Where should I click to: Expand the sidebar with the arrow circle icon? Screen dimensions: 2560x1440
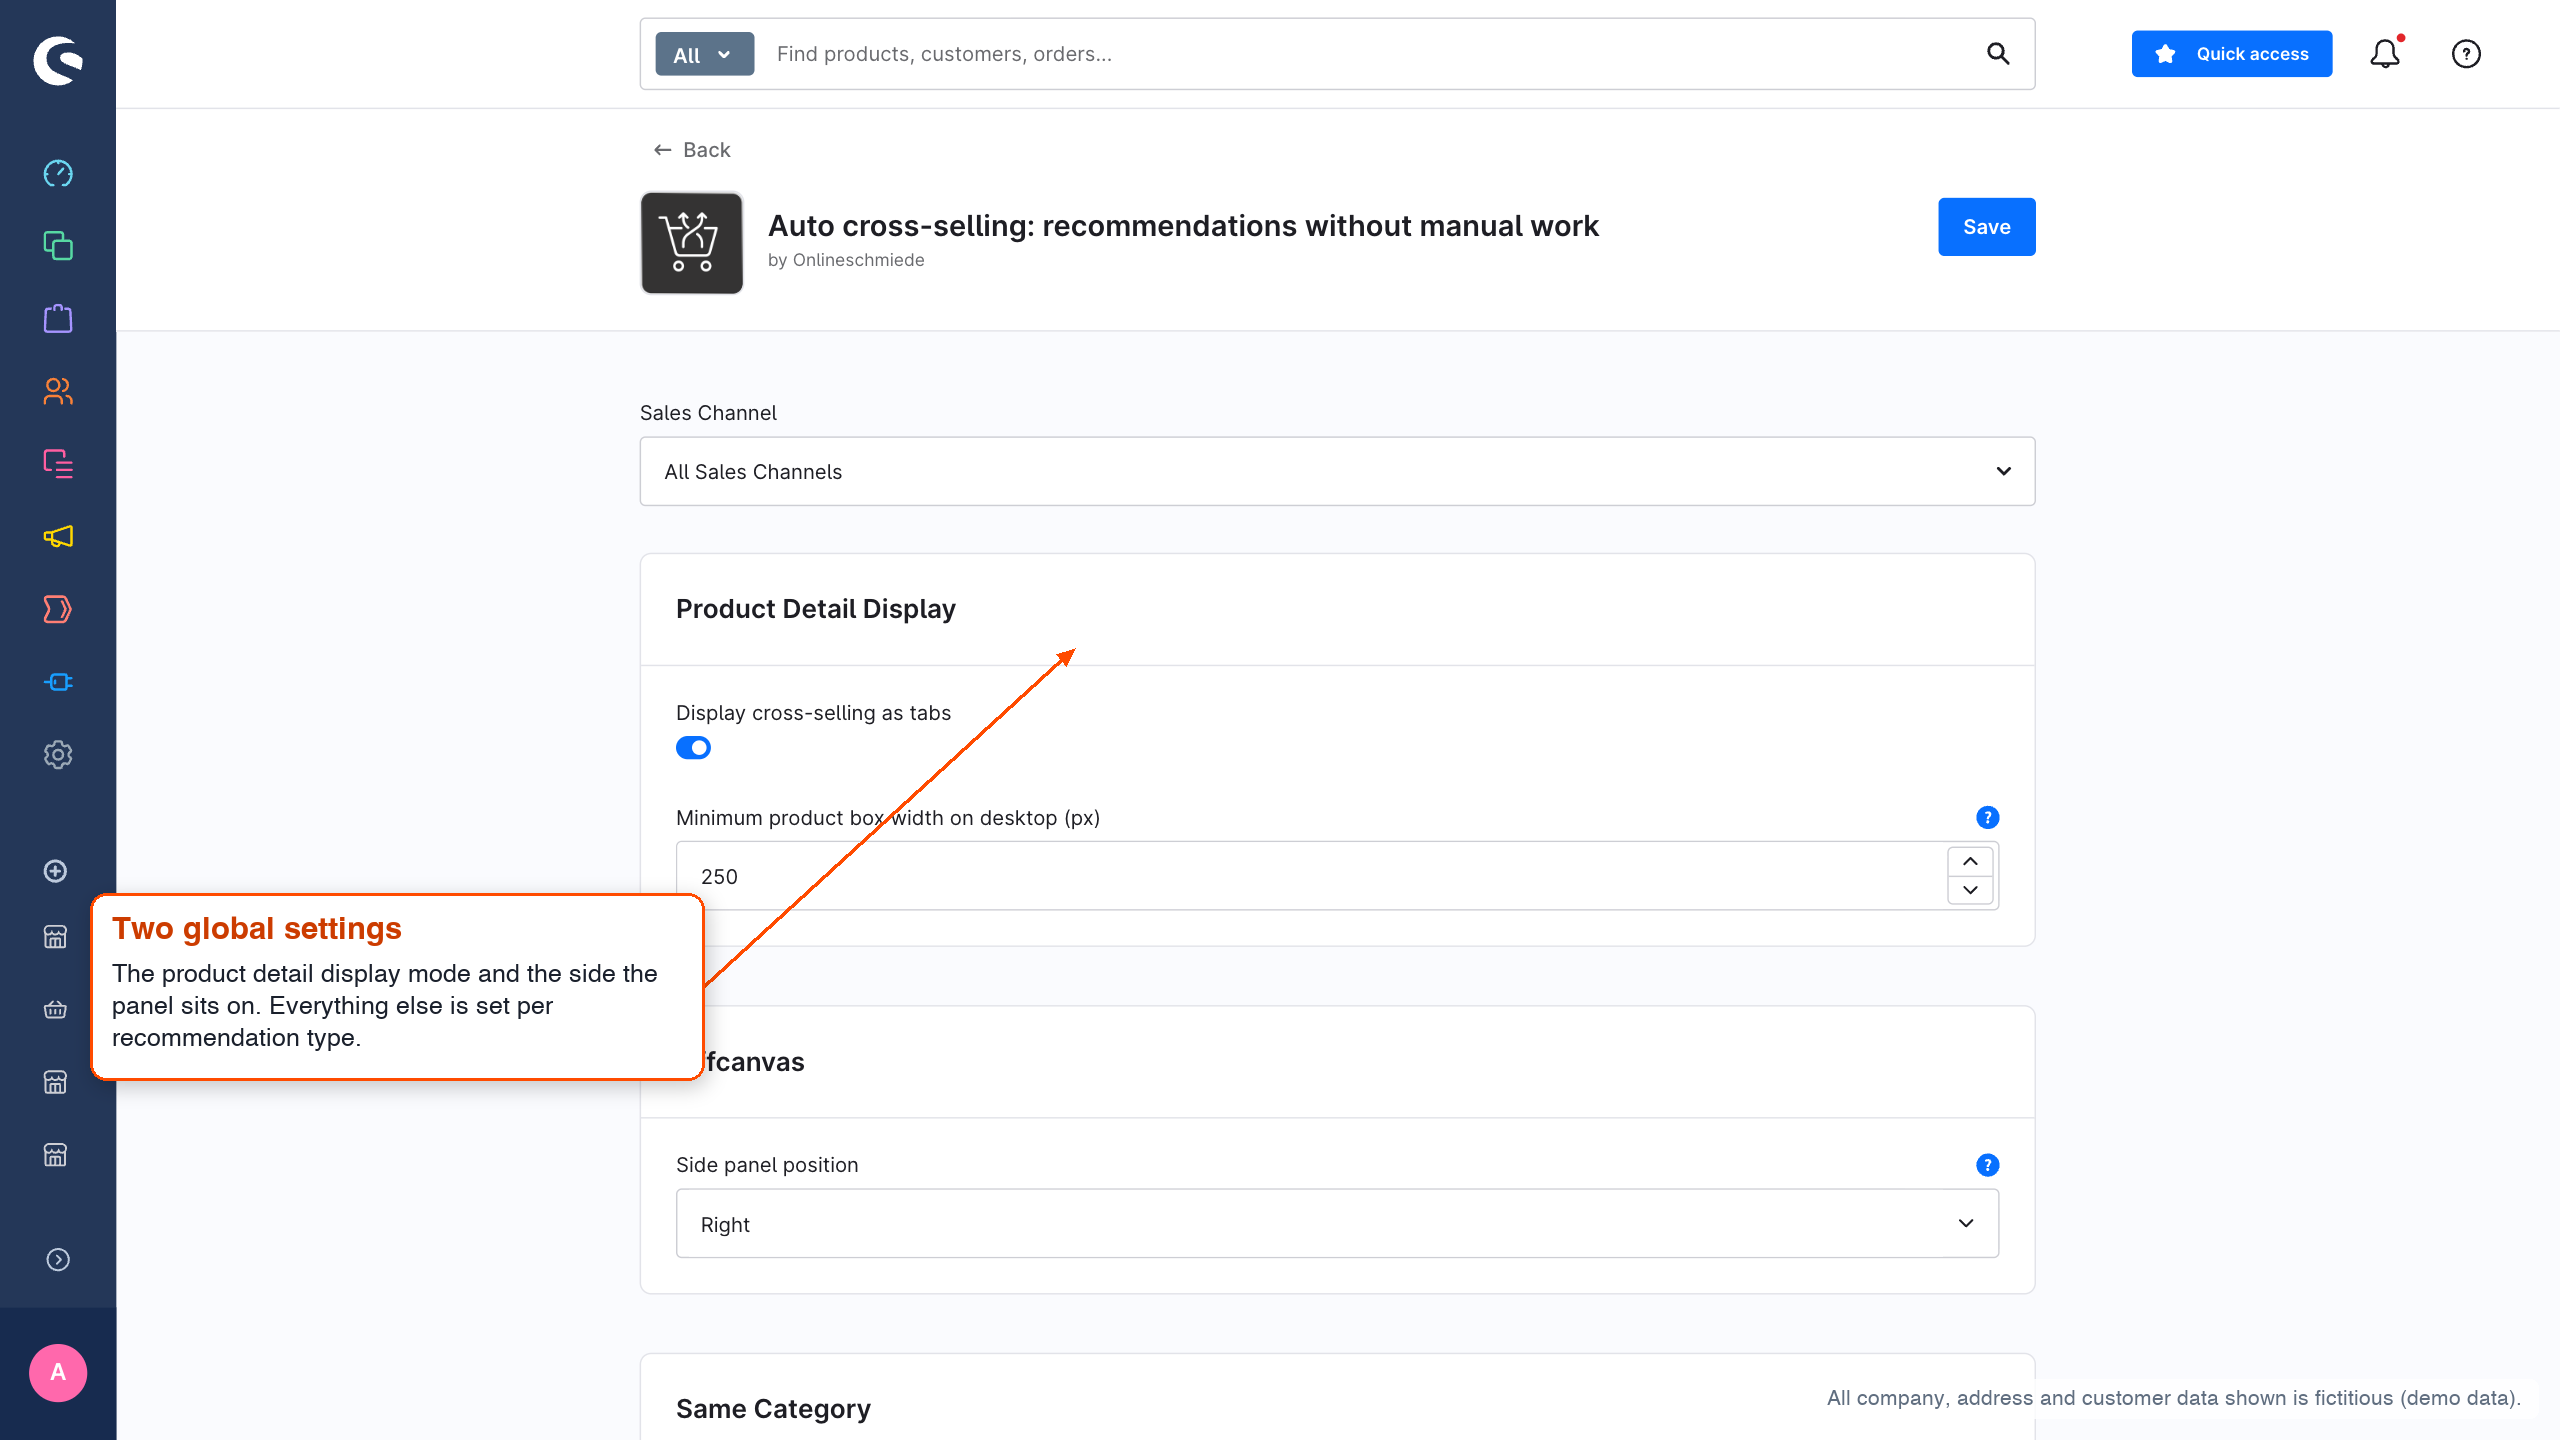(58, 1260)
